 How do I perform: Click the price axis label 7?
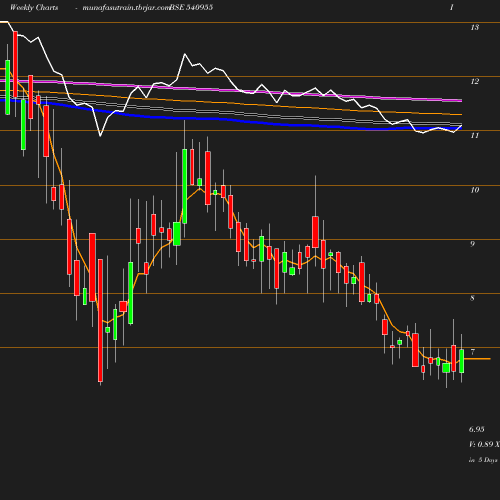tap(472, 352)
